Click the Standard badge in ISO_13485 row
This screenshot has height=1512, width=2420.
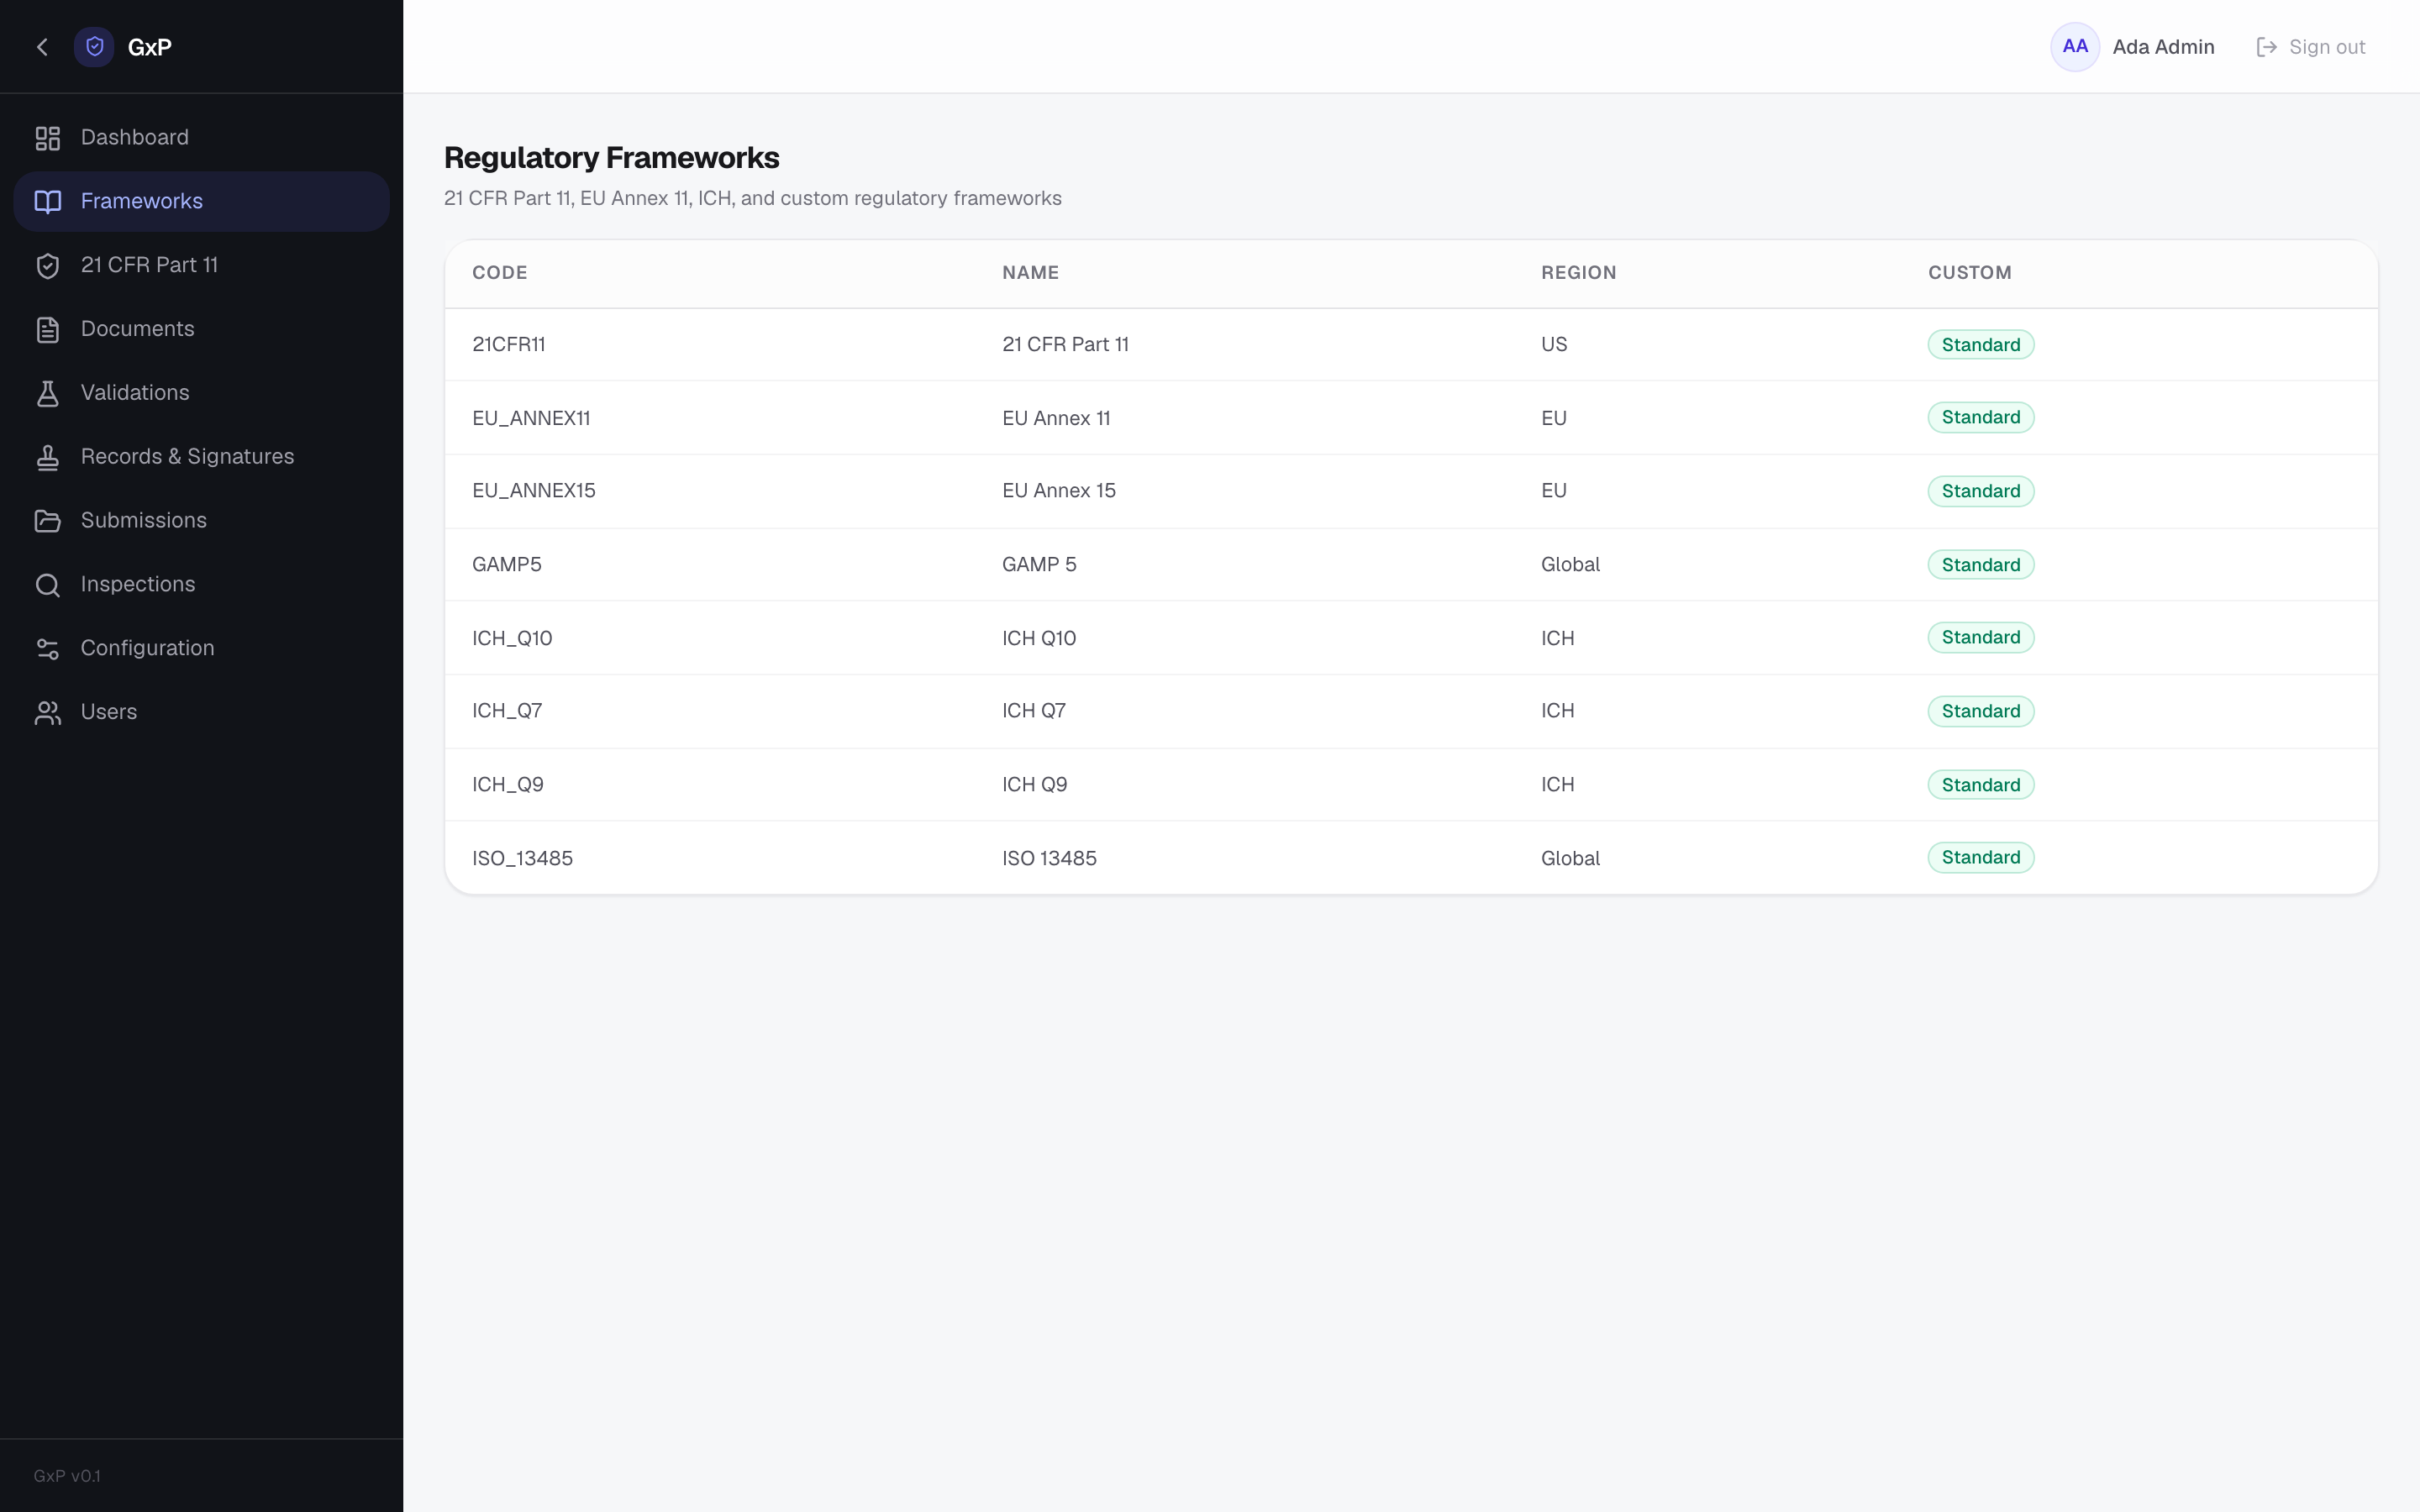coord(1980,858)
